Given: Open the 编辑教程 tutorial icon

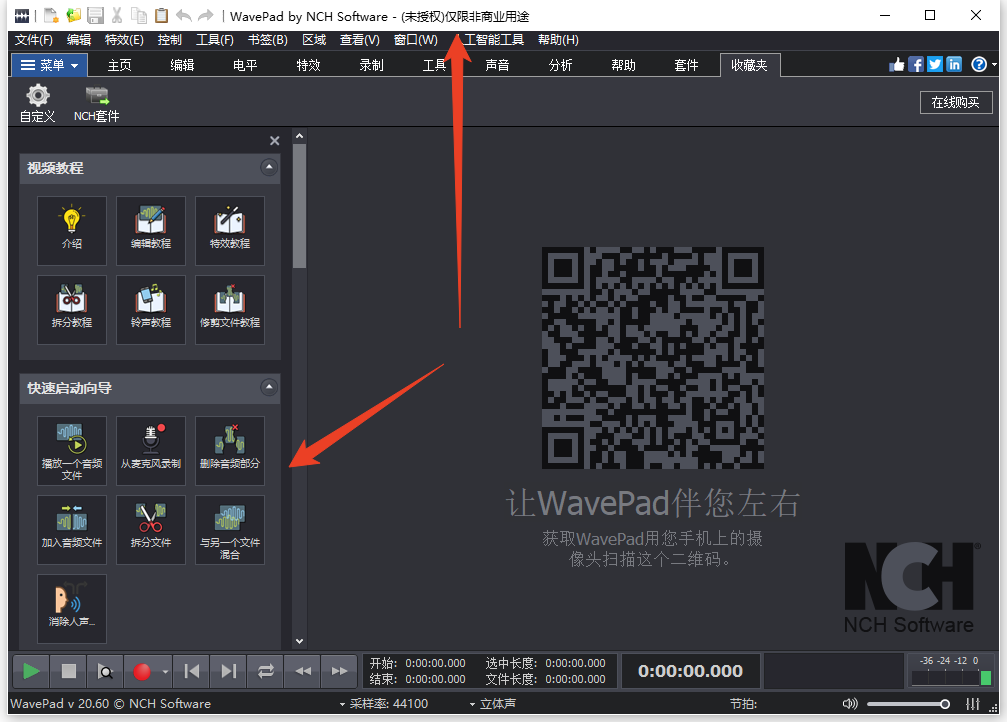Looking at the screenshot, I should [x=150, y=230].
